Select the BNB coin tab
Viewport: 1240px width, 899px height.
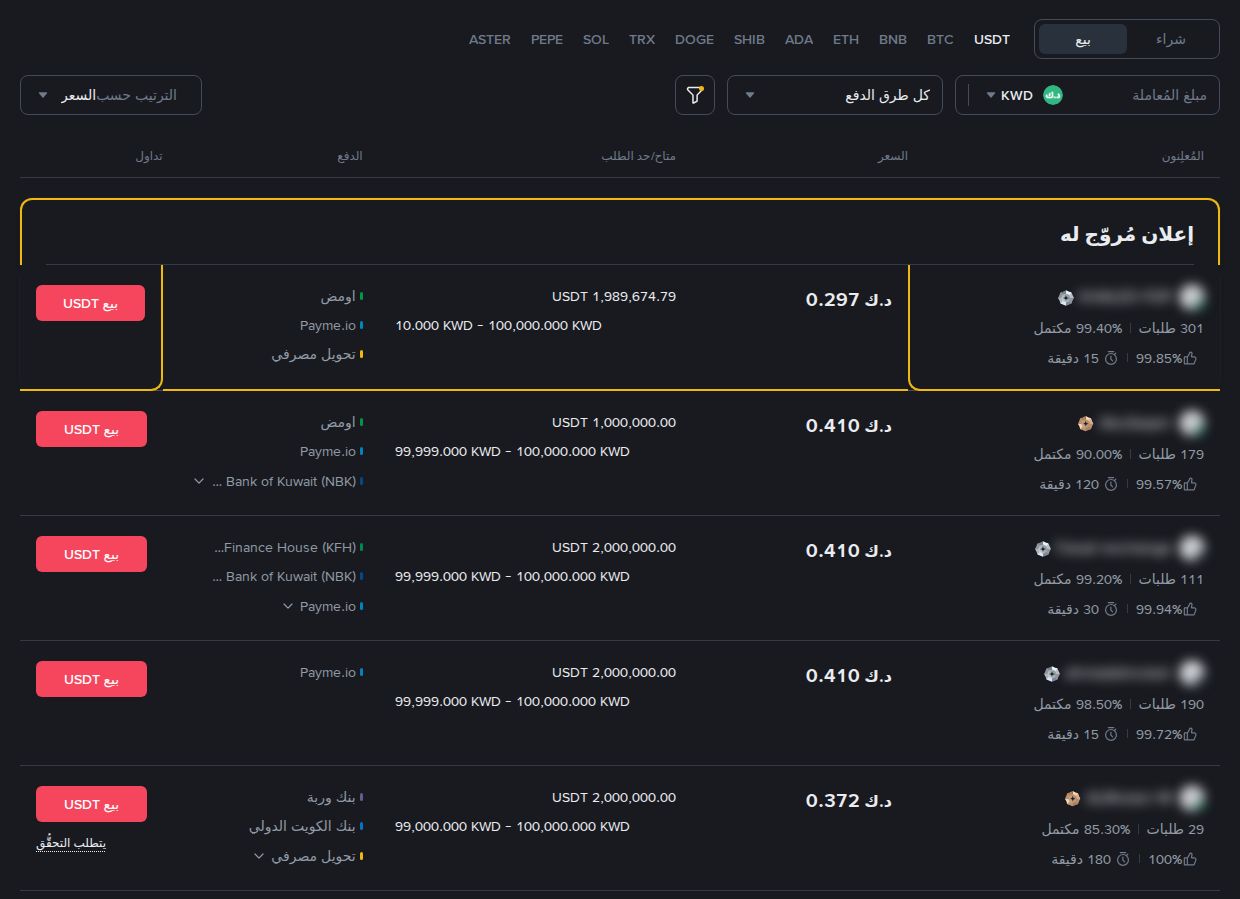(x=893, y=39)
